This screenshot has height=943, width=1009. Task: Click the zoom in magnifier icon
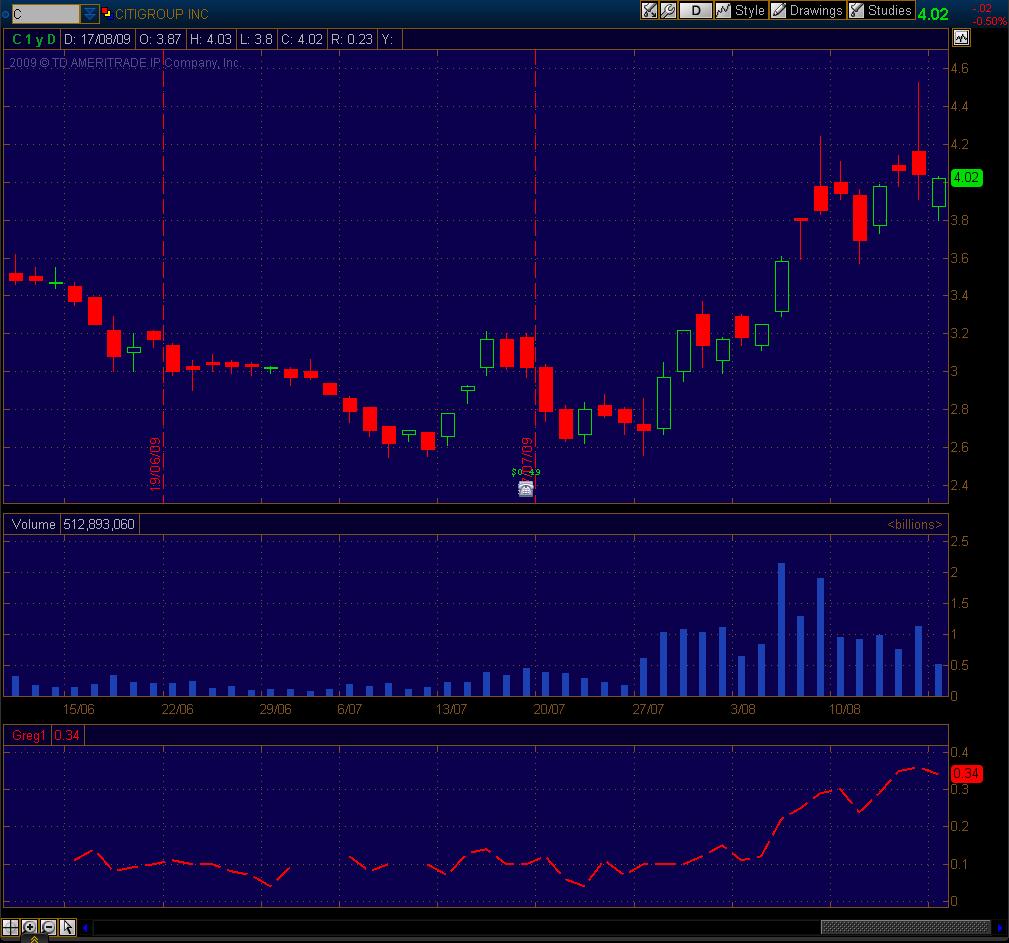30,927
